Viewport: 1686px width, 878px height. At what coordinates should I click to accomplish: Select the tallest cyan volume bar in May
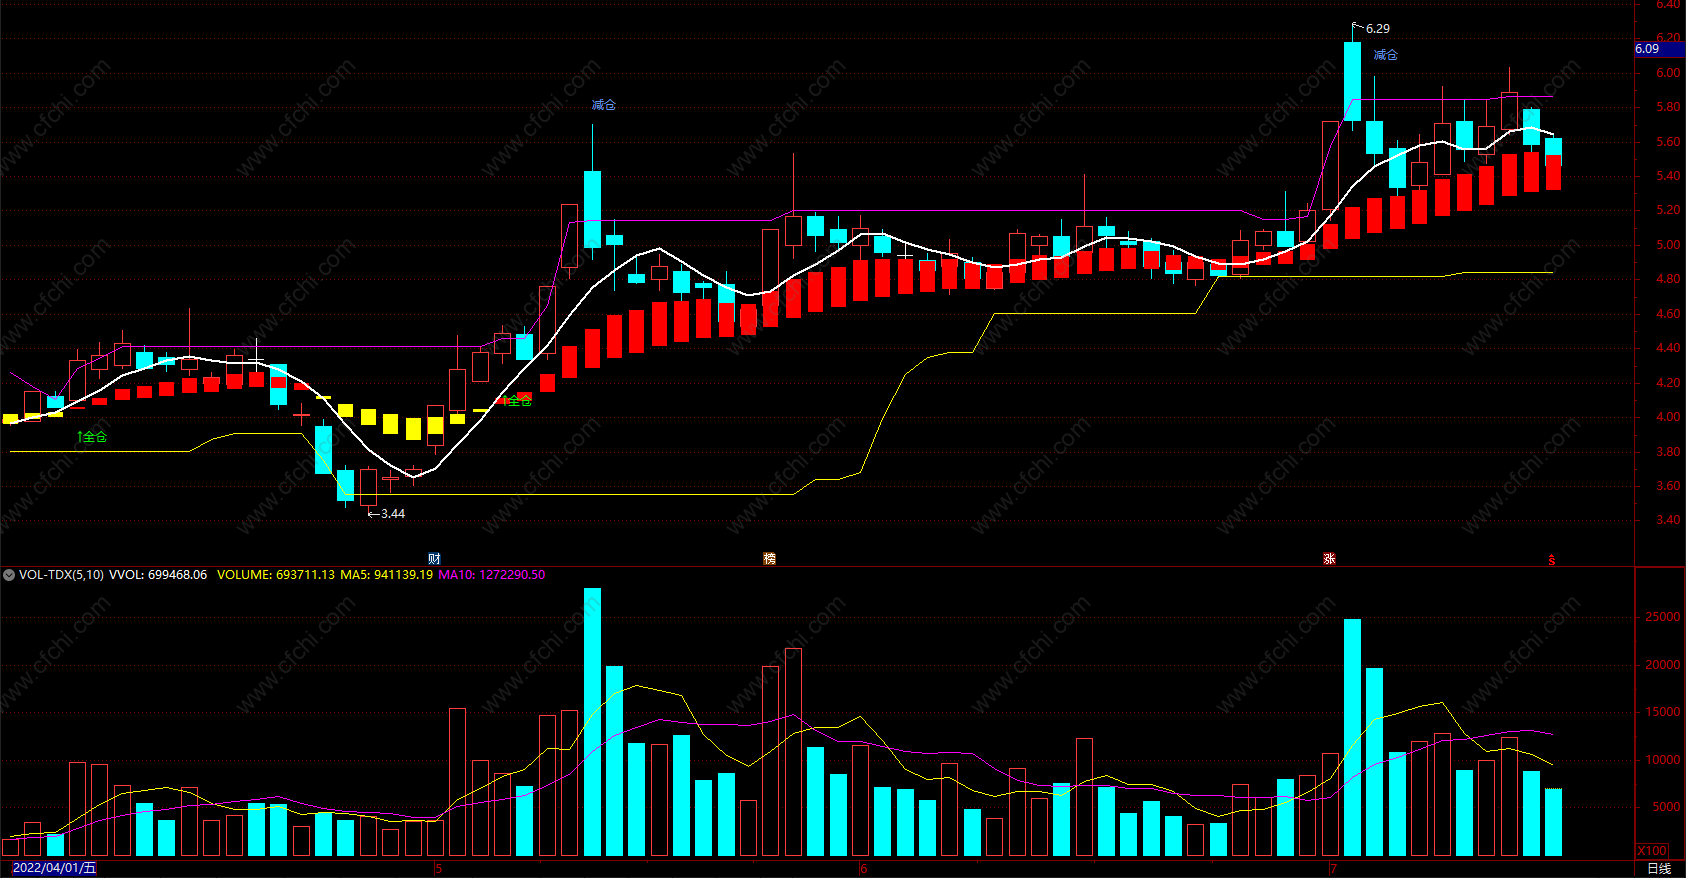coord(592,722)
